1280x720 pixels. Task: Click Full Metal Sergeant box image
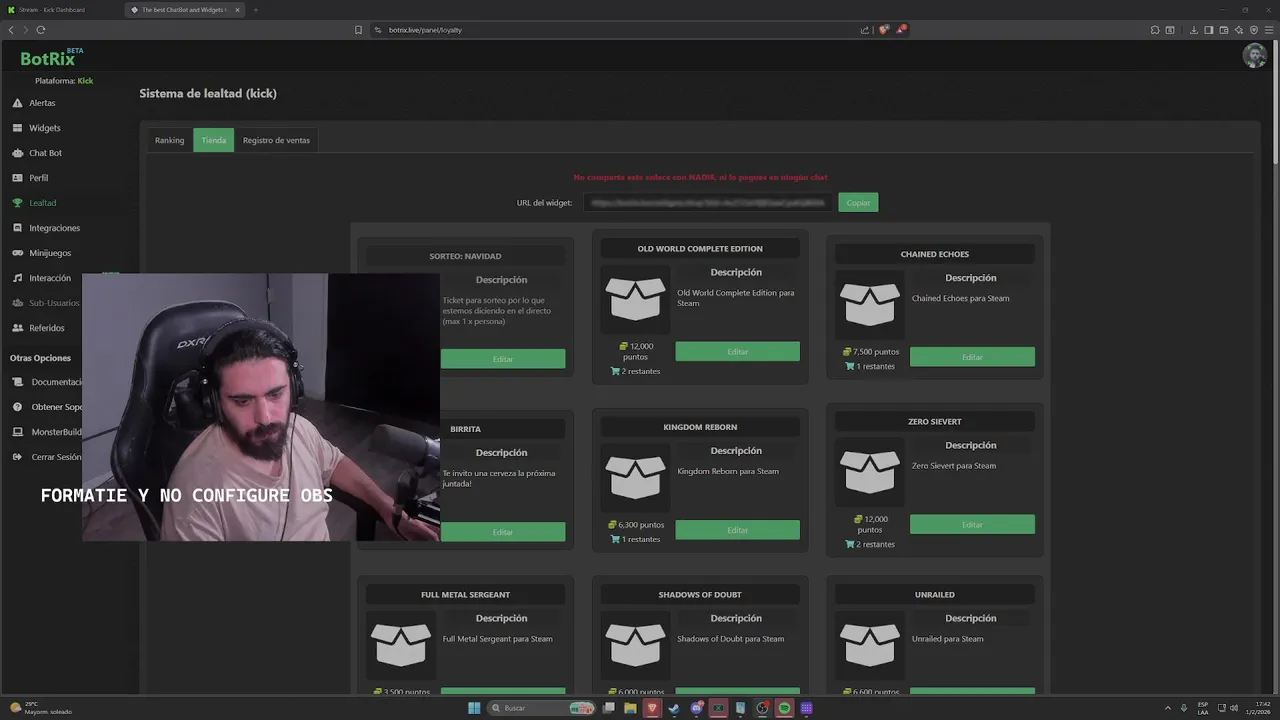400,644
